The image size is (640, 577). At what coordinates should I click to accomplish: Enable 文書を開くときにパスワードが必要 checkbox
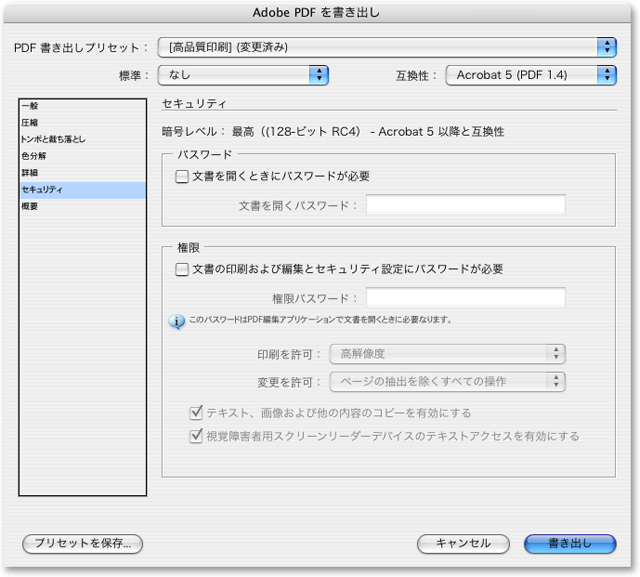[x=182, y=176]
